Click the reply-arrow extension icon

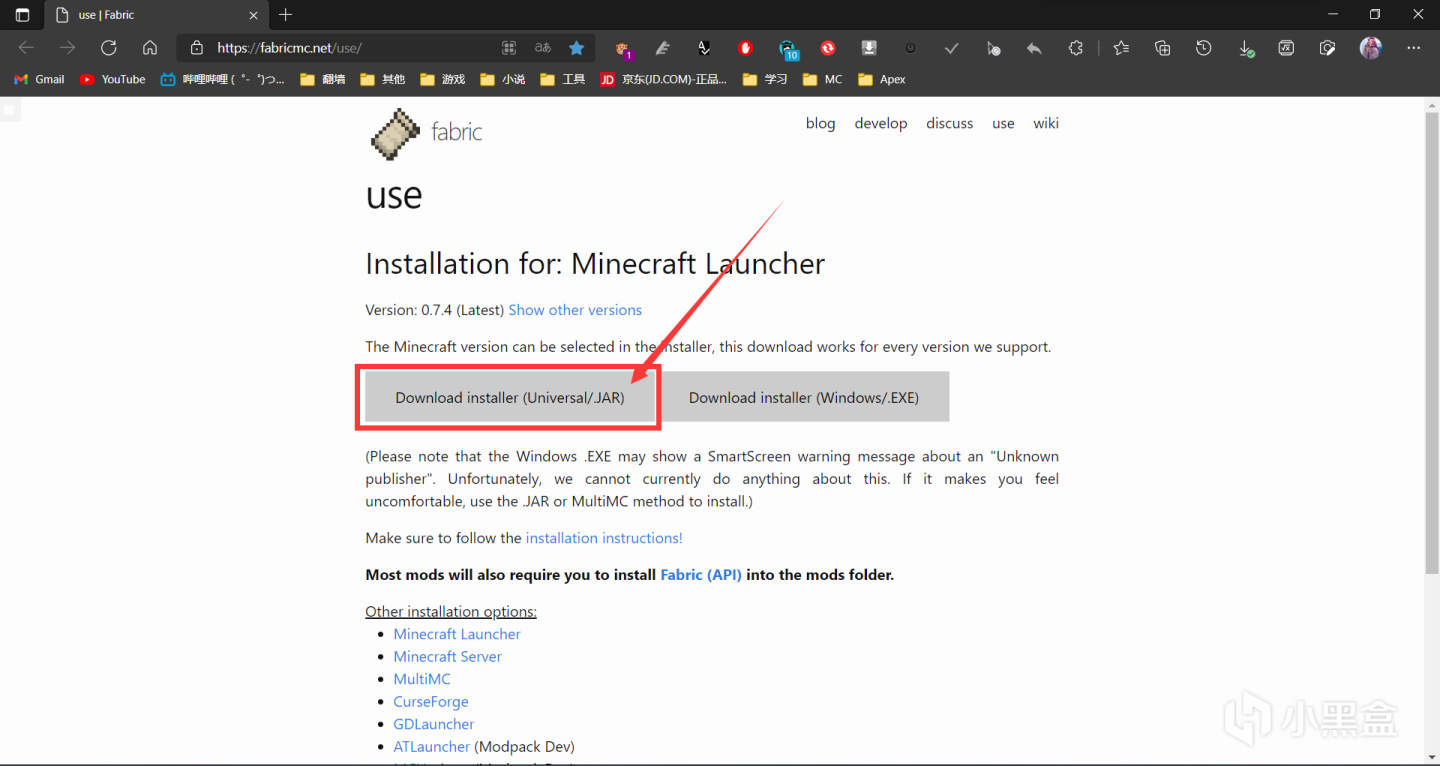pos(1034,48)
